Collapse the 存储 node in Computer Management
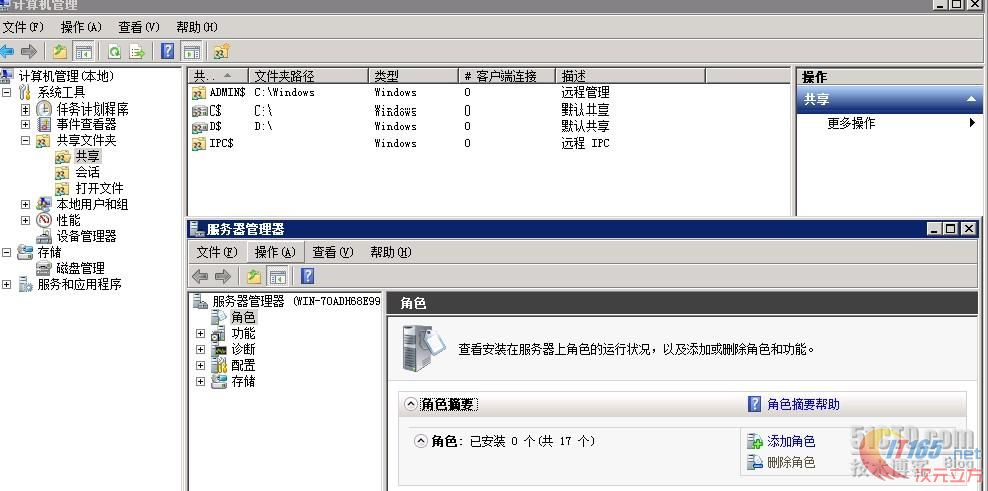 point(6,252)
